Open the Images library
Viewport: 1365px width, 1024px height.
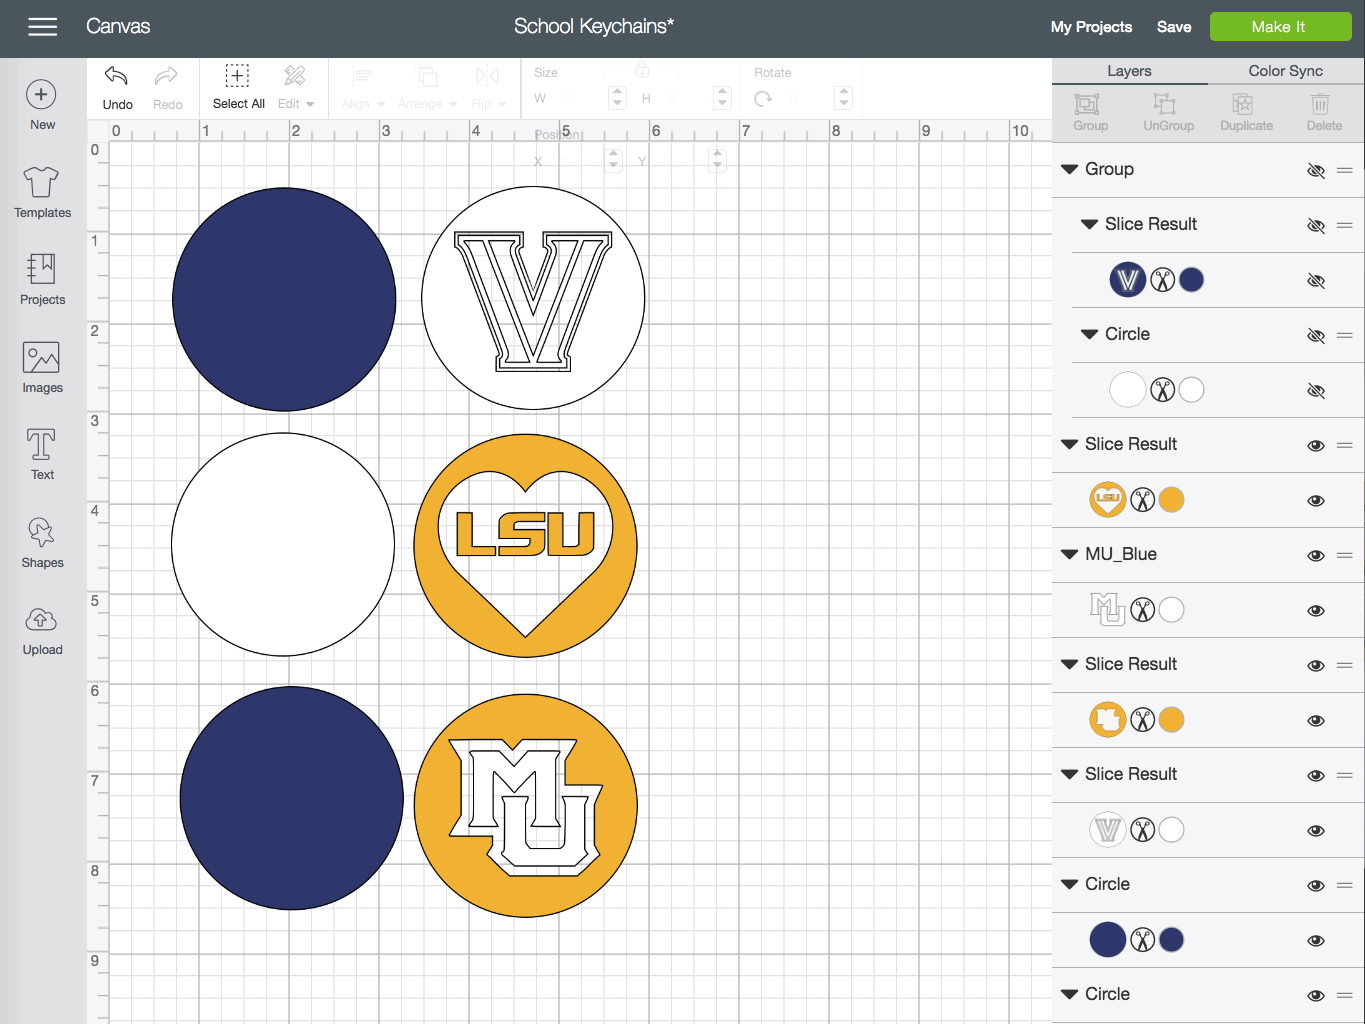pyautogui.click(x=42, y=358)
